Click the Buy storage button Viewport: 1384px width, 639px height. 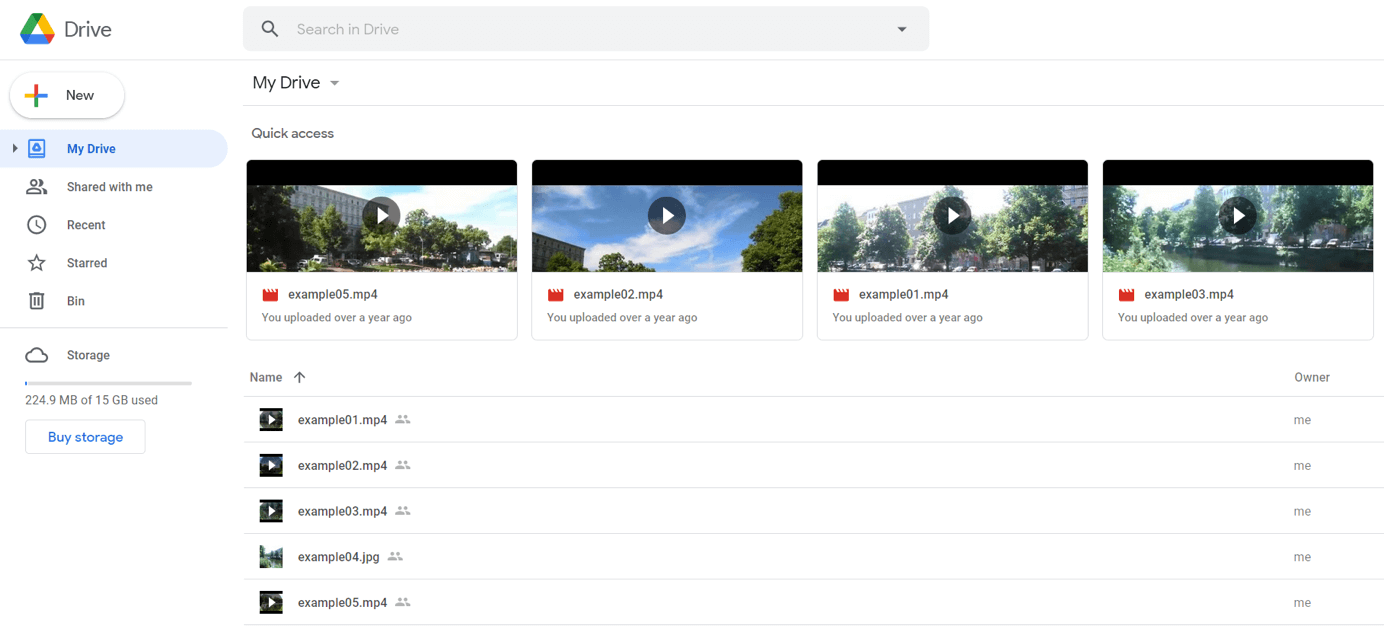(85, 437)
